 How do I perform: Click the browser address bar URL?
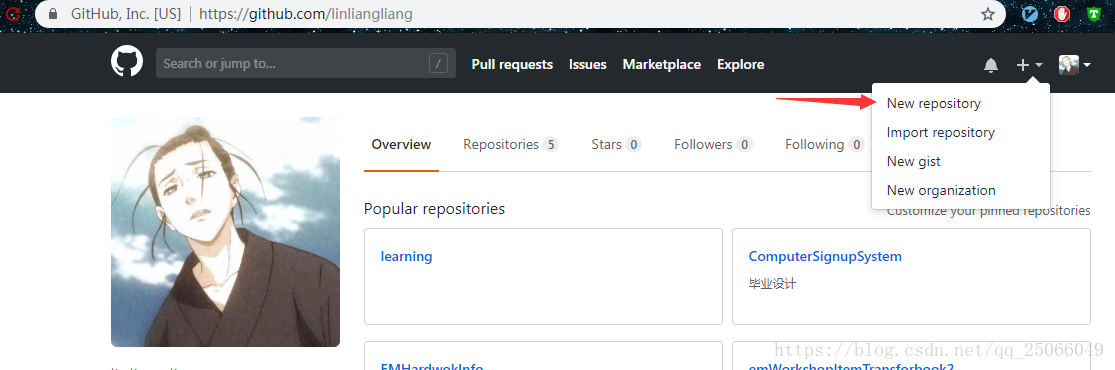(x=306, y=14)
